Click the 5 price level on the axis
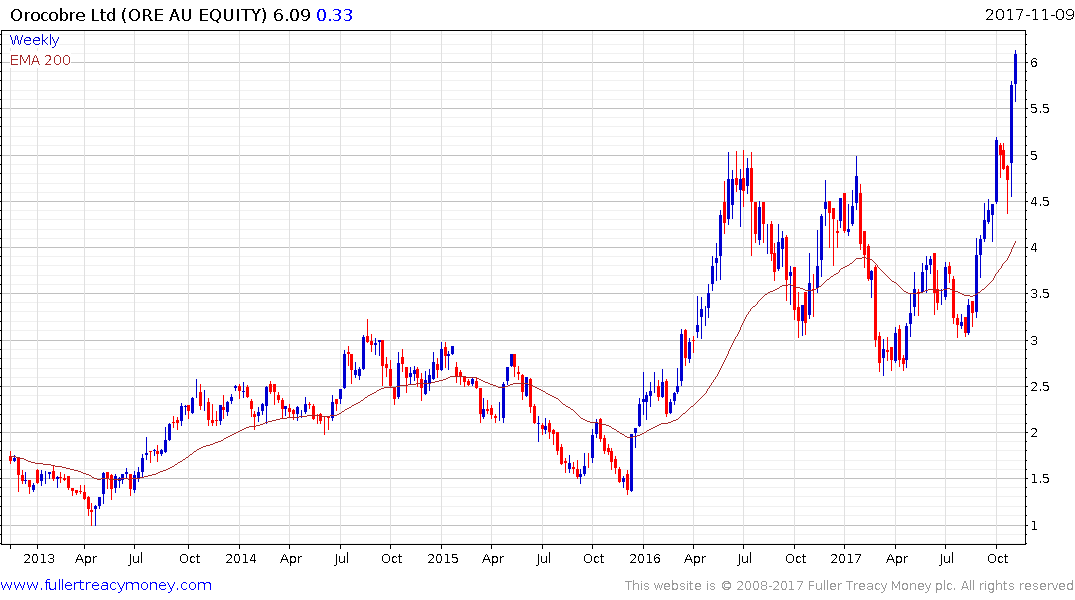The image size is (1075, 600). point(1034,156)
